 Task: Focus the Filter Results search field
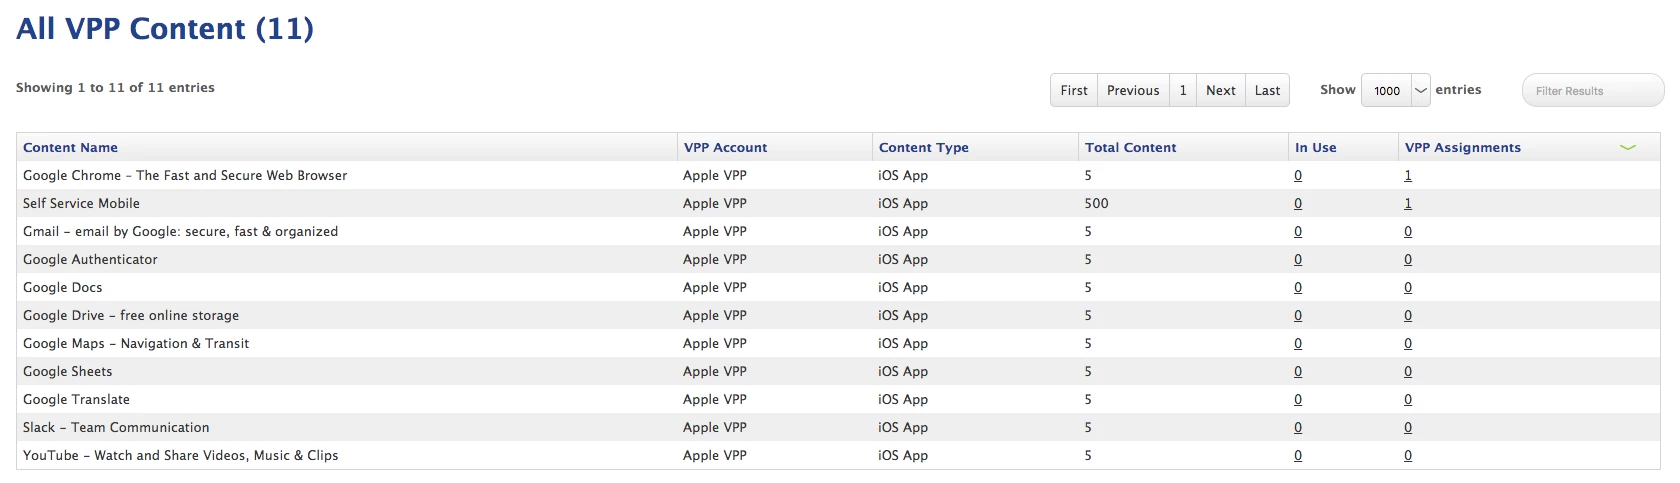coord(1593,90)
